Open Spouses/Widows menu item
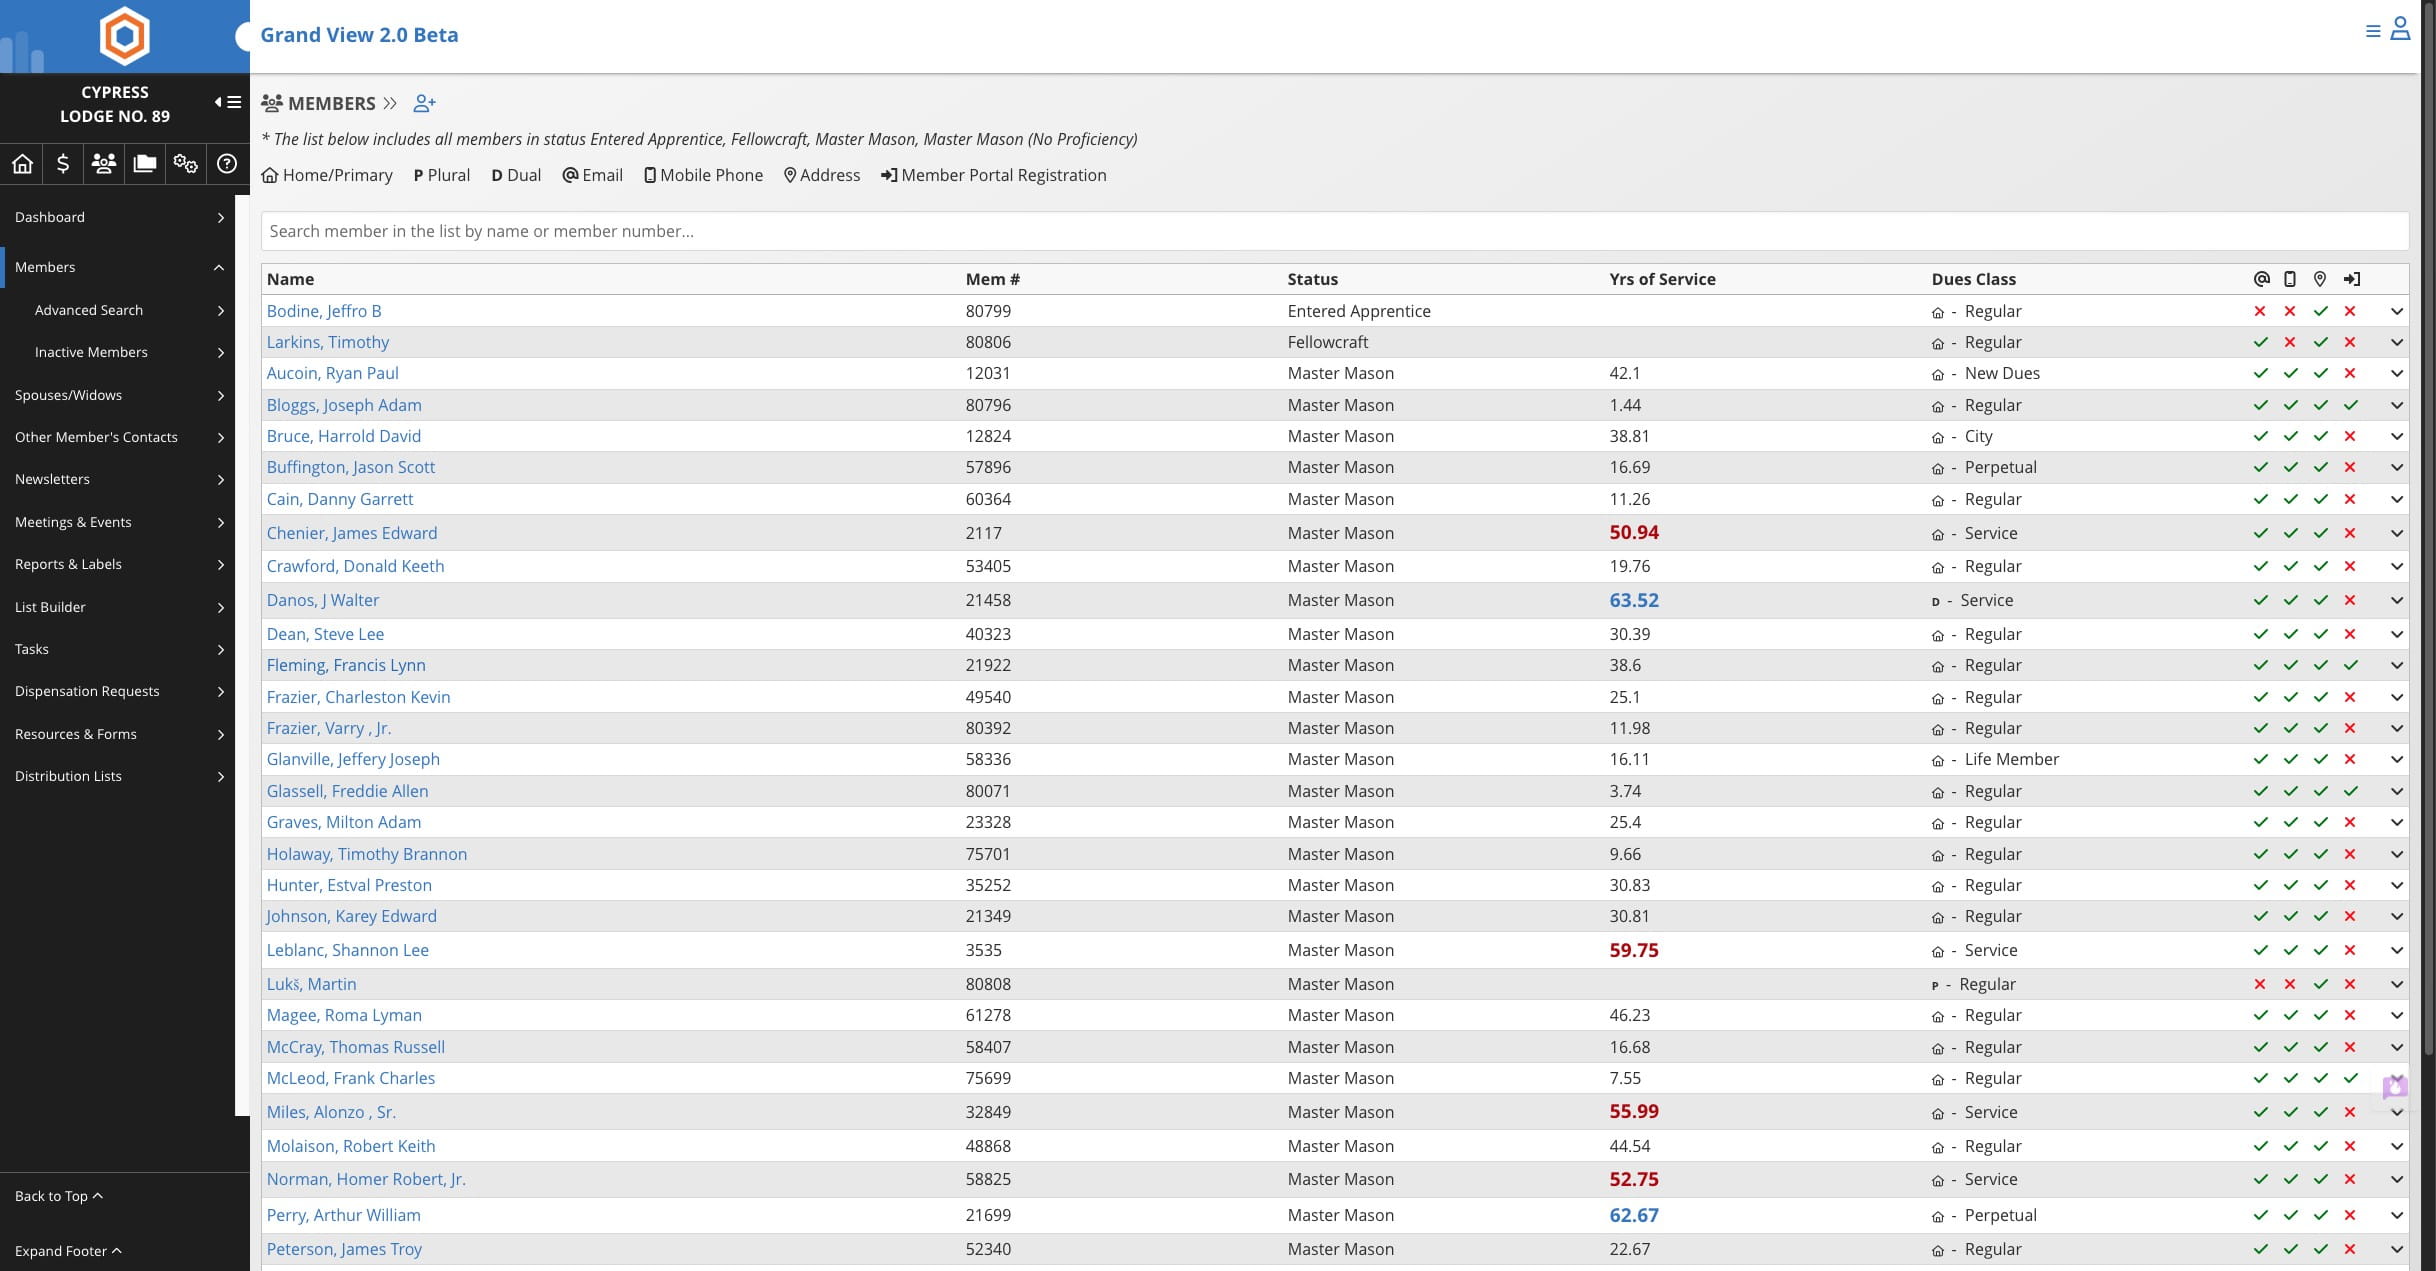This screenshot has height=1271, width=2436. pyautogui.click(x=118, y=395)
